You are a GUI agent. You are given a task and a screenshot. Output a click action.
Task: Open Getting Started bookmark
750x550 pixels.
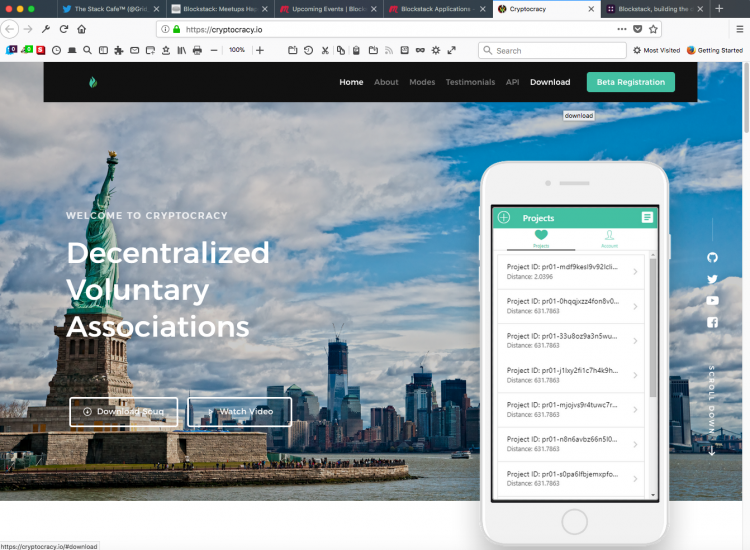point(715,50)
